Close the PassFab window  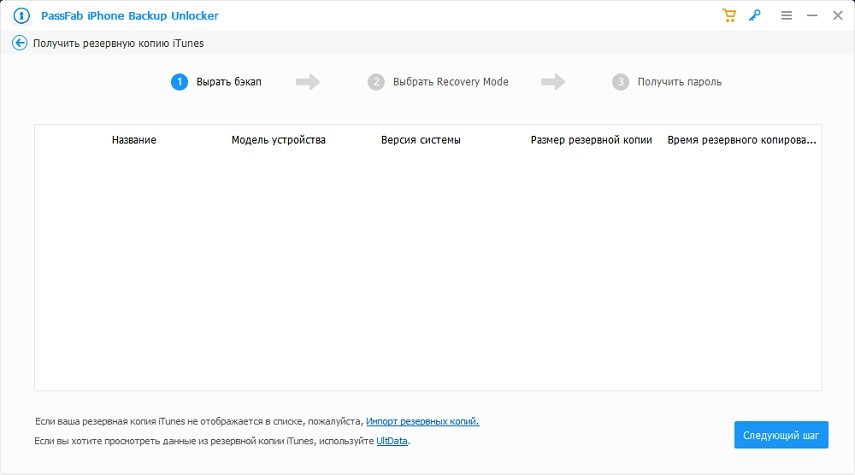(838, 16)
